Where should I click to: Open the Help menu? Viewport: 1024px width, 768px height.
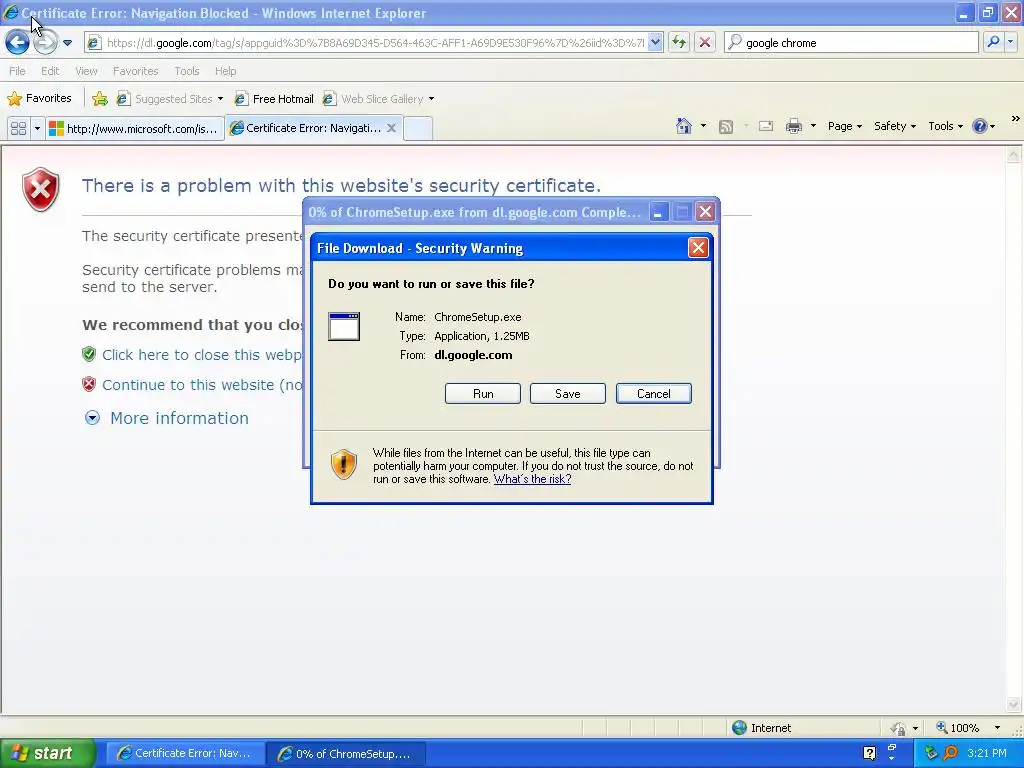click(225, 71)
